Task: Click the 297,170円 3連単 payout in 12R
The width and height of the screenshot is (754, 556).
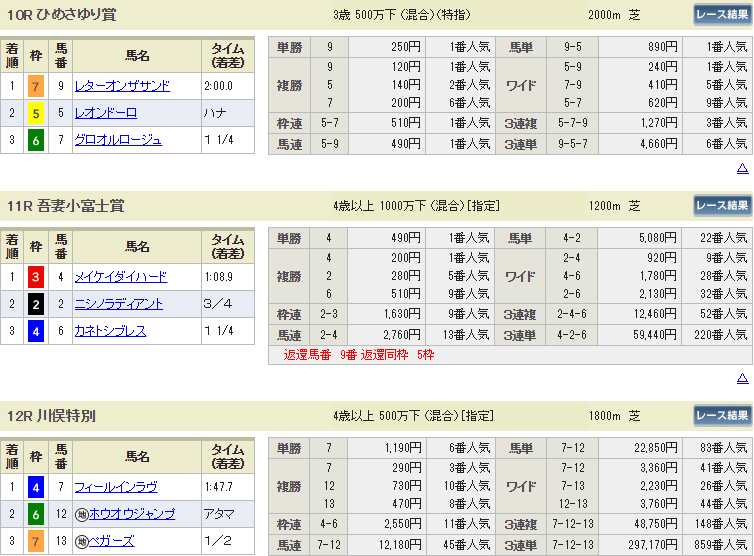Action: tap(653, 544)
